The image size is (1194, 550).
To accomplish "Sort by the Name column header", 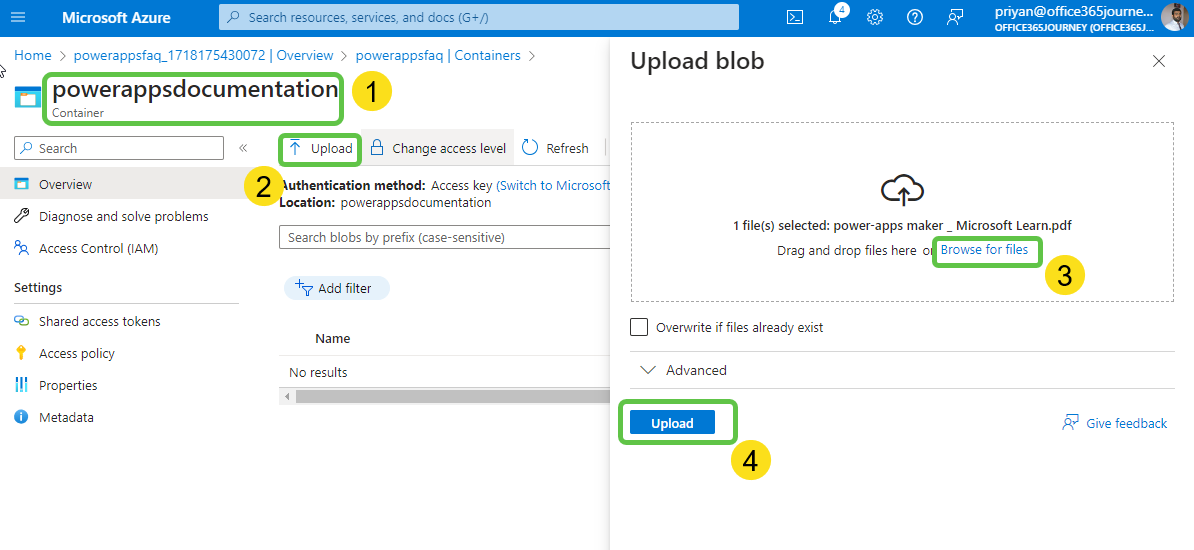I will click(x=333, y=338).
